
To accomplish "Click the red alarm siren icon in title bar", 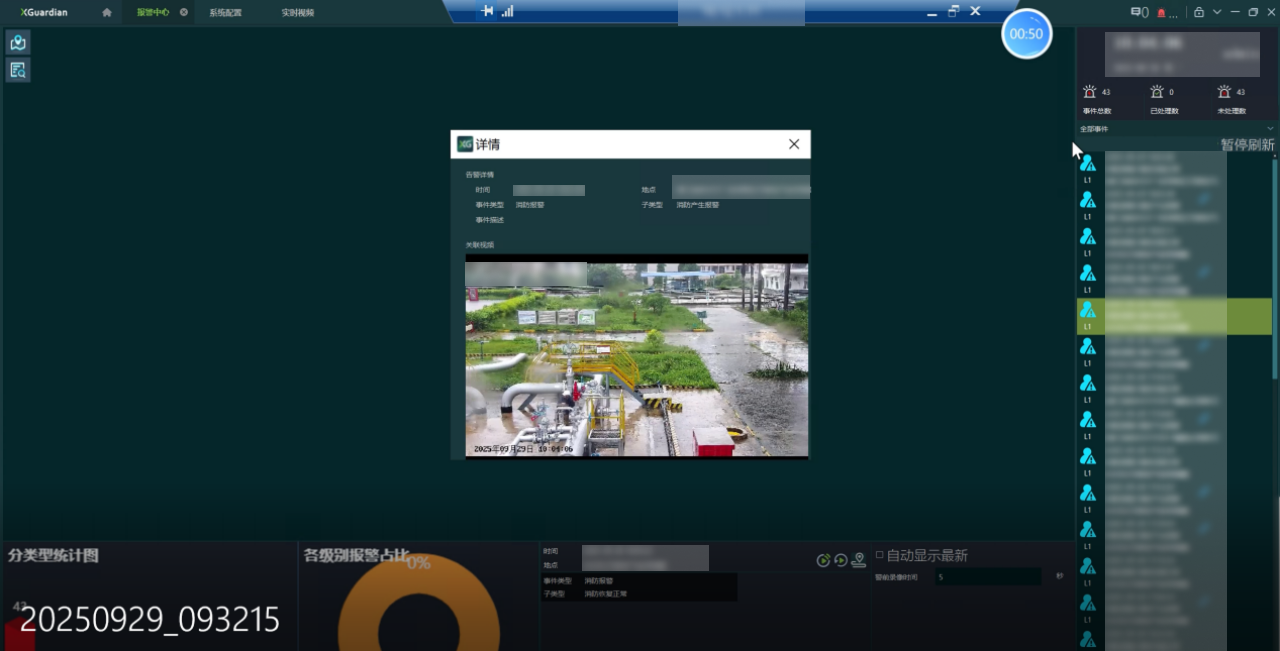I will tap(1161, 13).
